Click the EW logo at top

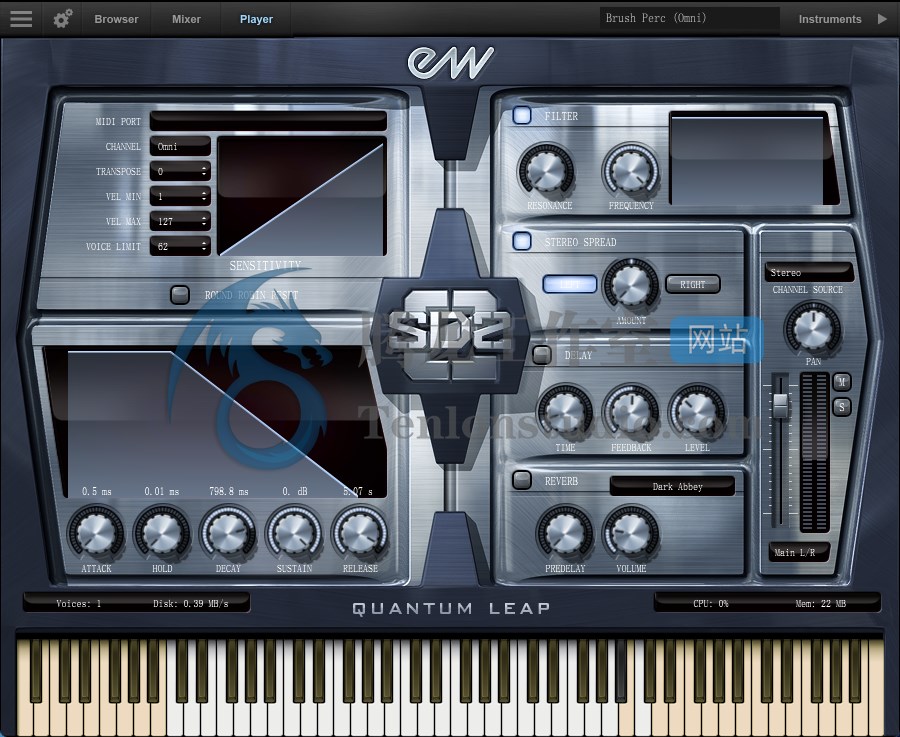click(x=451, y=61)
